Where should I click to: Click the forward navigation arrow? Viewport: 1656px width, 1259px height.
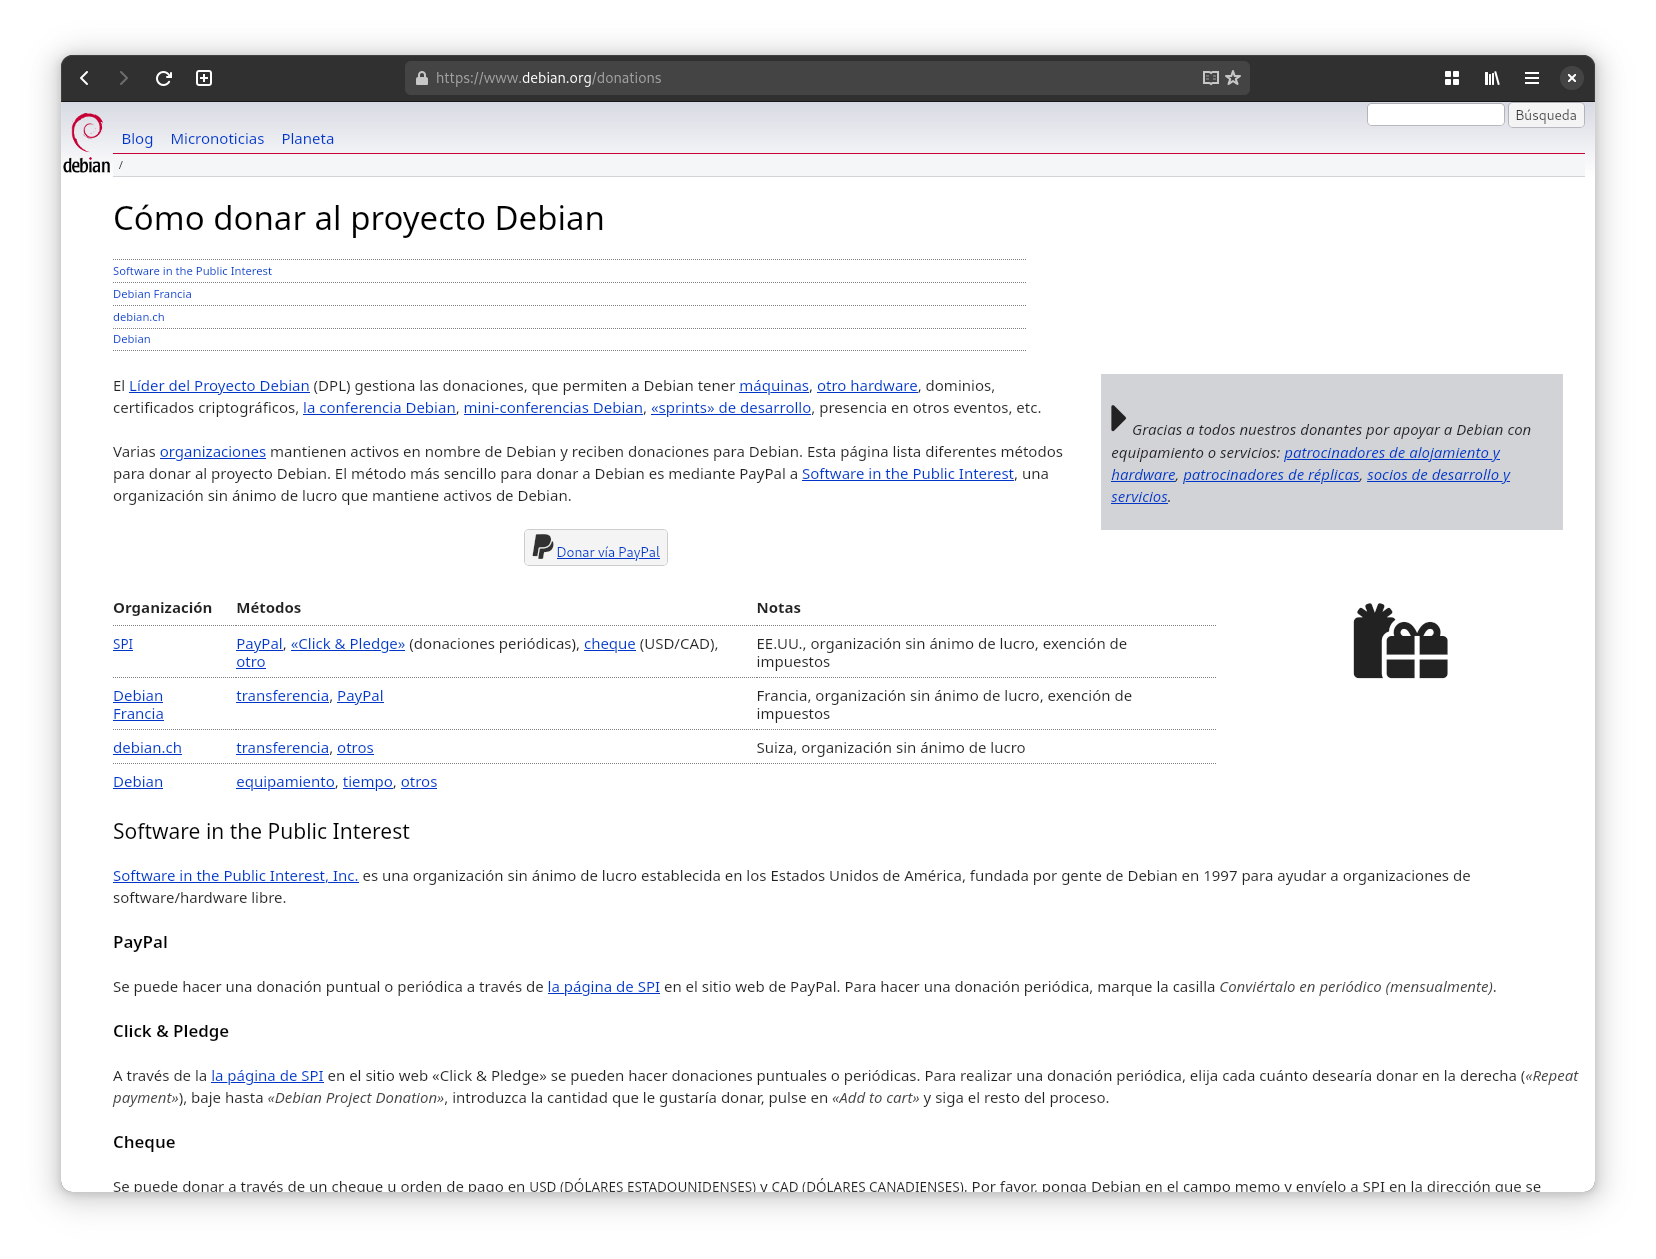[124, 78]
